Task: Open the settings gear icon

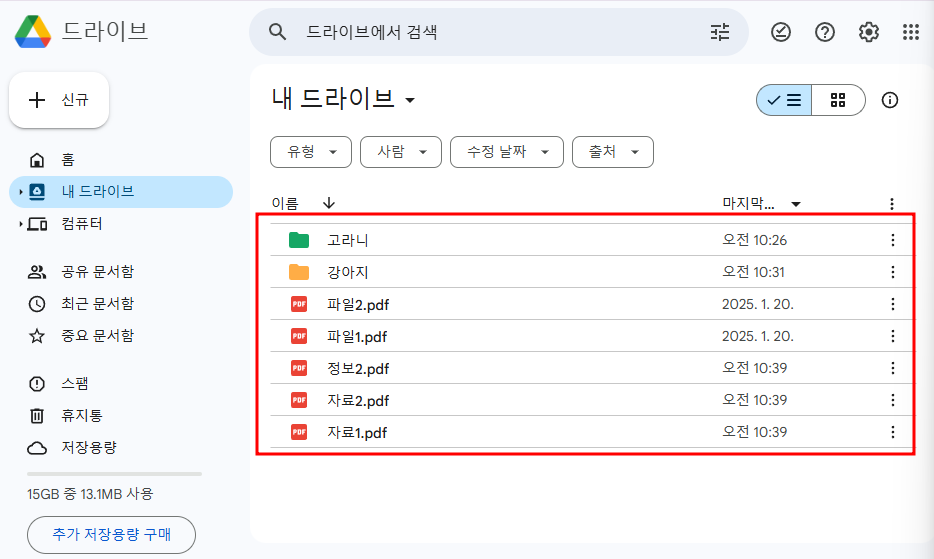Action: coord(868,32)
